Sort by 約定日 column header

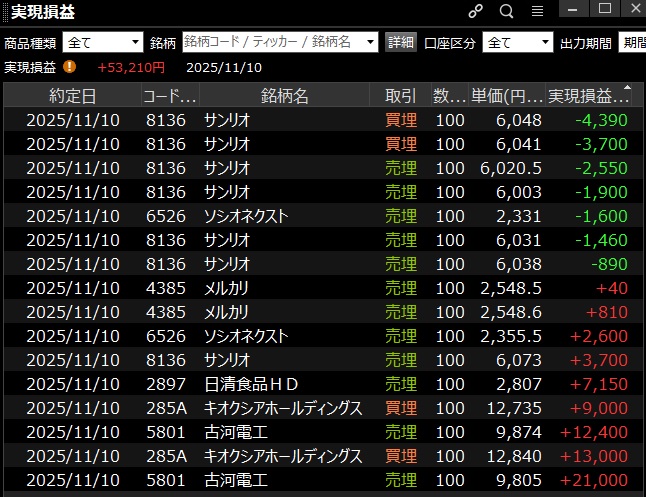click(73, 96)
